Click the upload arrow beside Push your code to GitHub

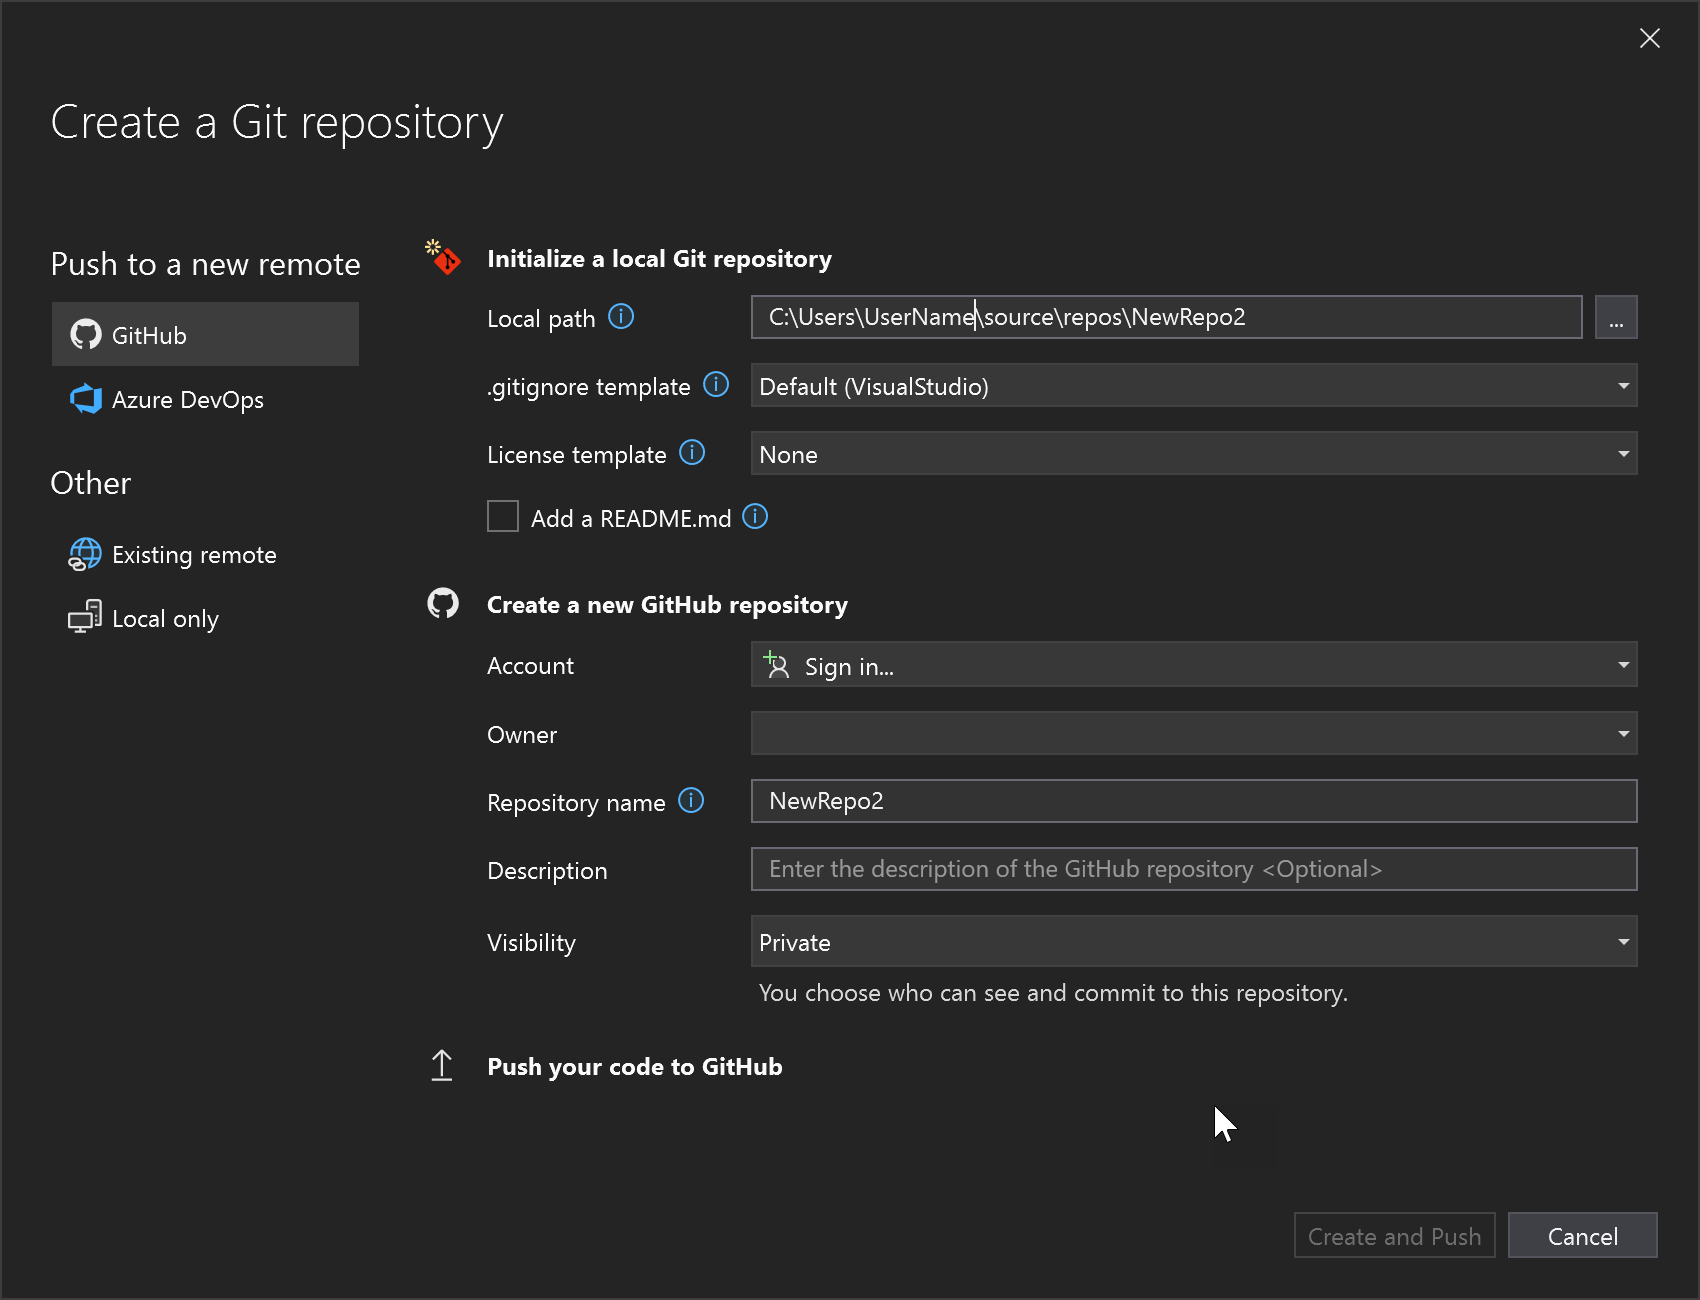(x=442, y=1066)
